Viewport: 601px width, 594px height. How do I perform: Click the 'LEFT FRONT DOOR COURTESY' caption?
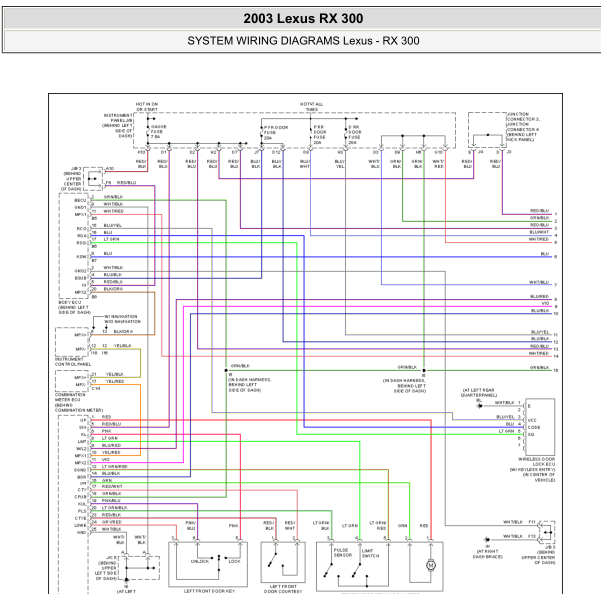coord(283,589)
